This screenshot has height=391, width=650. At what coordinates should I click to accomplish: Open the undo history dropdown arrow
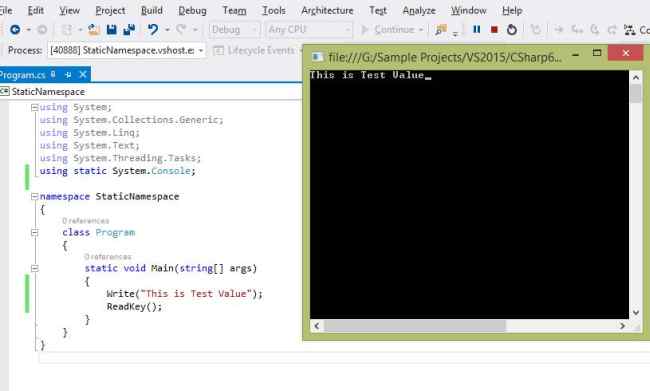[167, 30]
